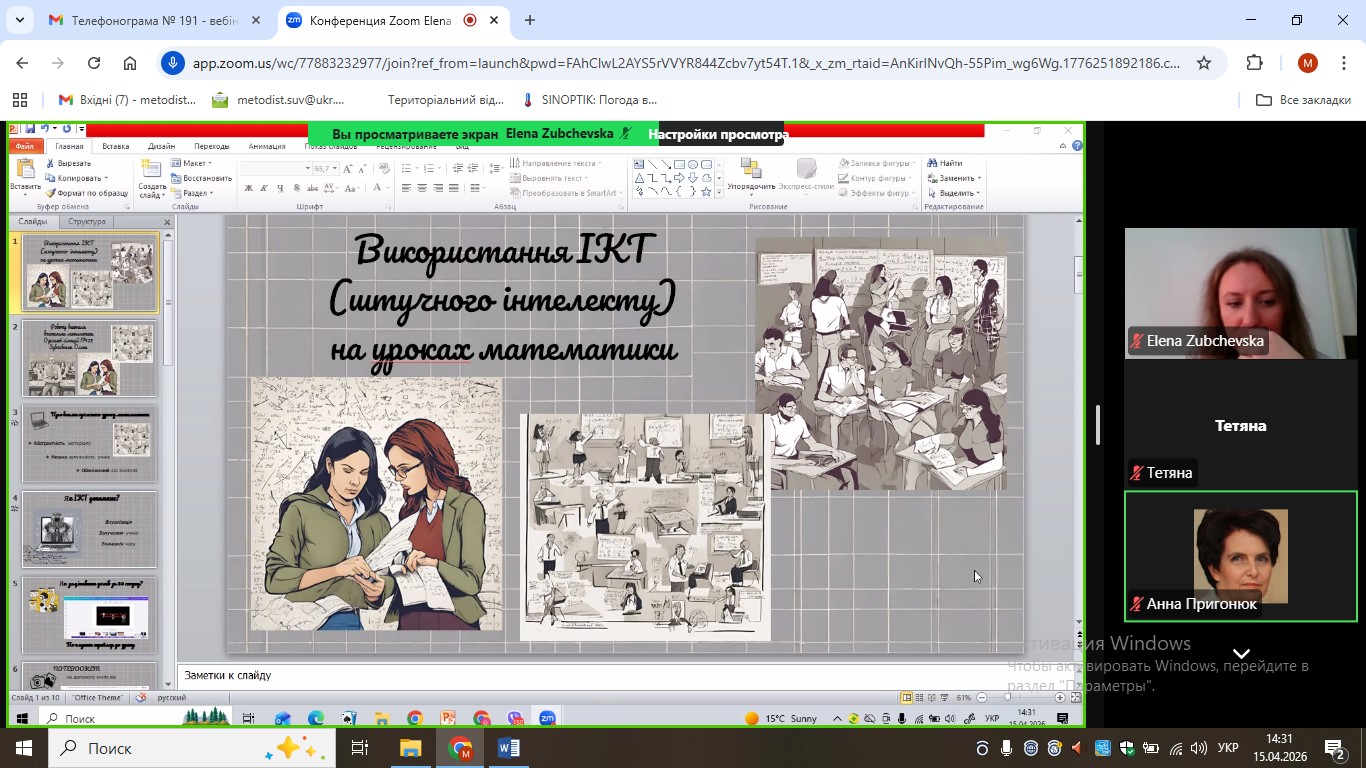Open Task View on the Windows taskbar
The height and width of the screenshot is (768, 1366).
[359, 748]
